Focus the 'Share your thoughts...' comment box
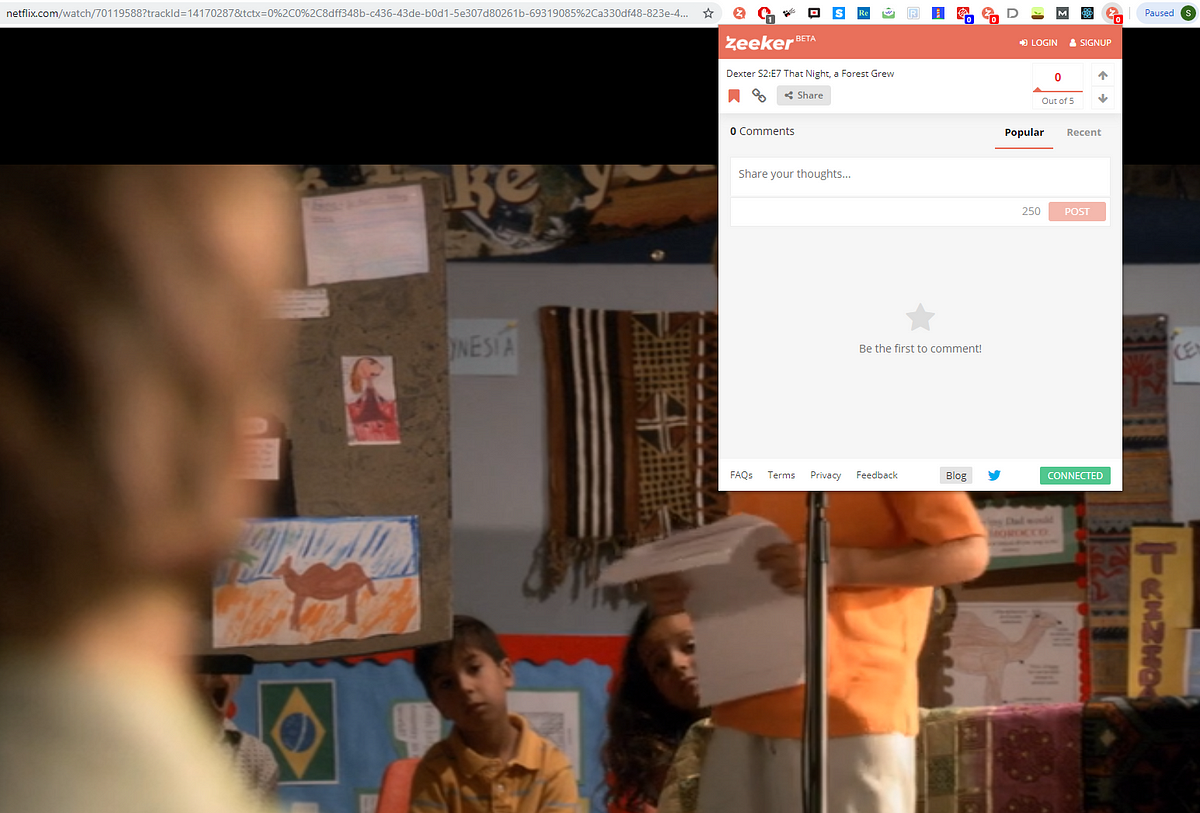This screenshot has height=813, width=1200. [x=920, y=176]
